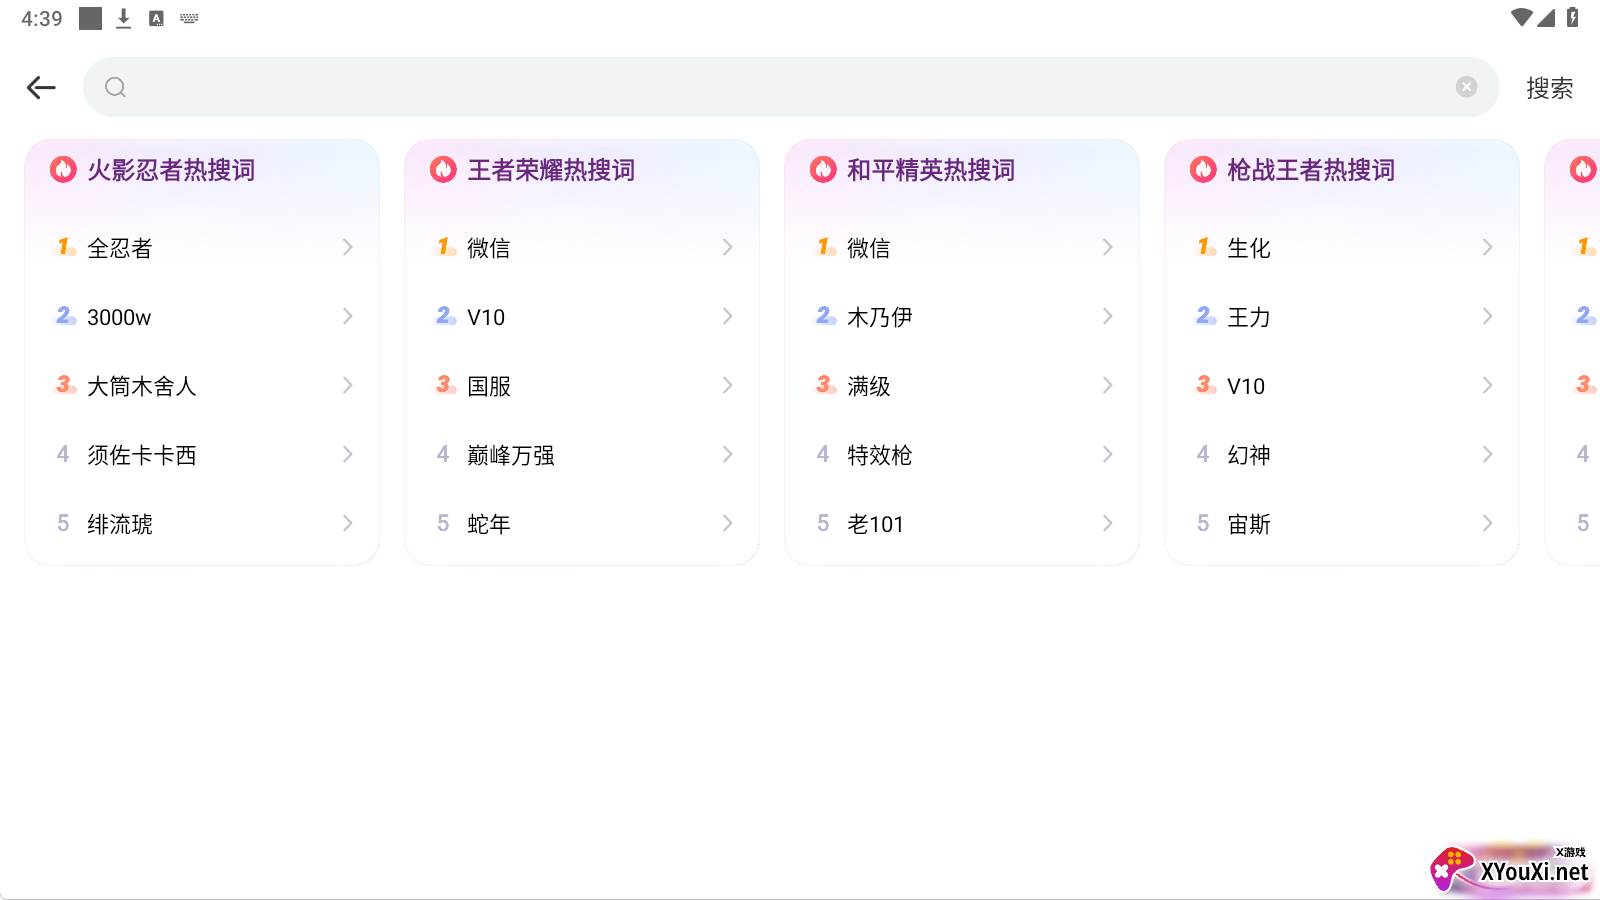Select hot search term 须佐卡卡西

[141, 455]
